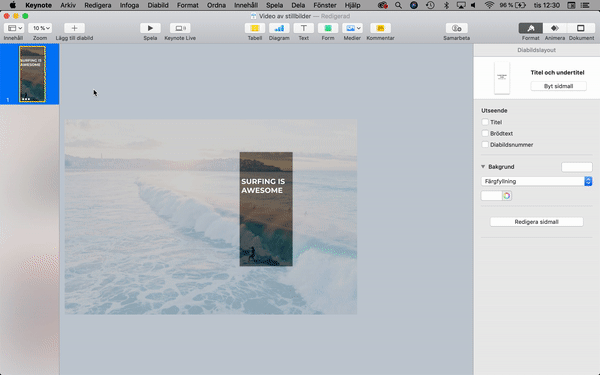Enable the Brödtext checkbox
Screen dimensions: 600x375
485,133
